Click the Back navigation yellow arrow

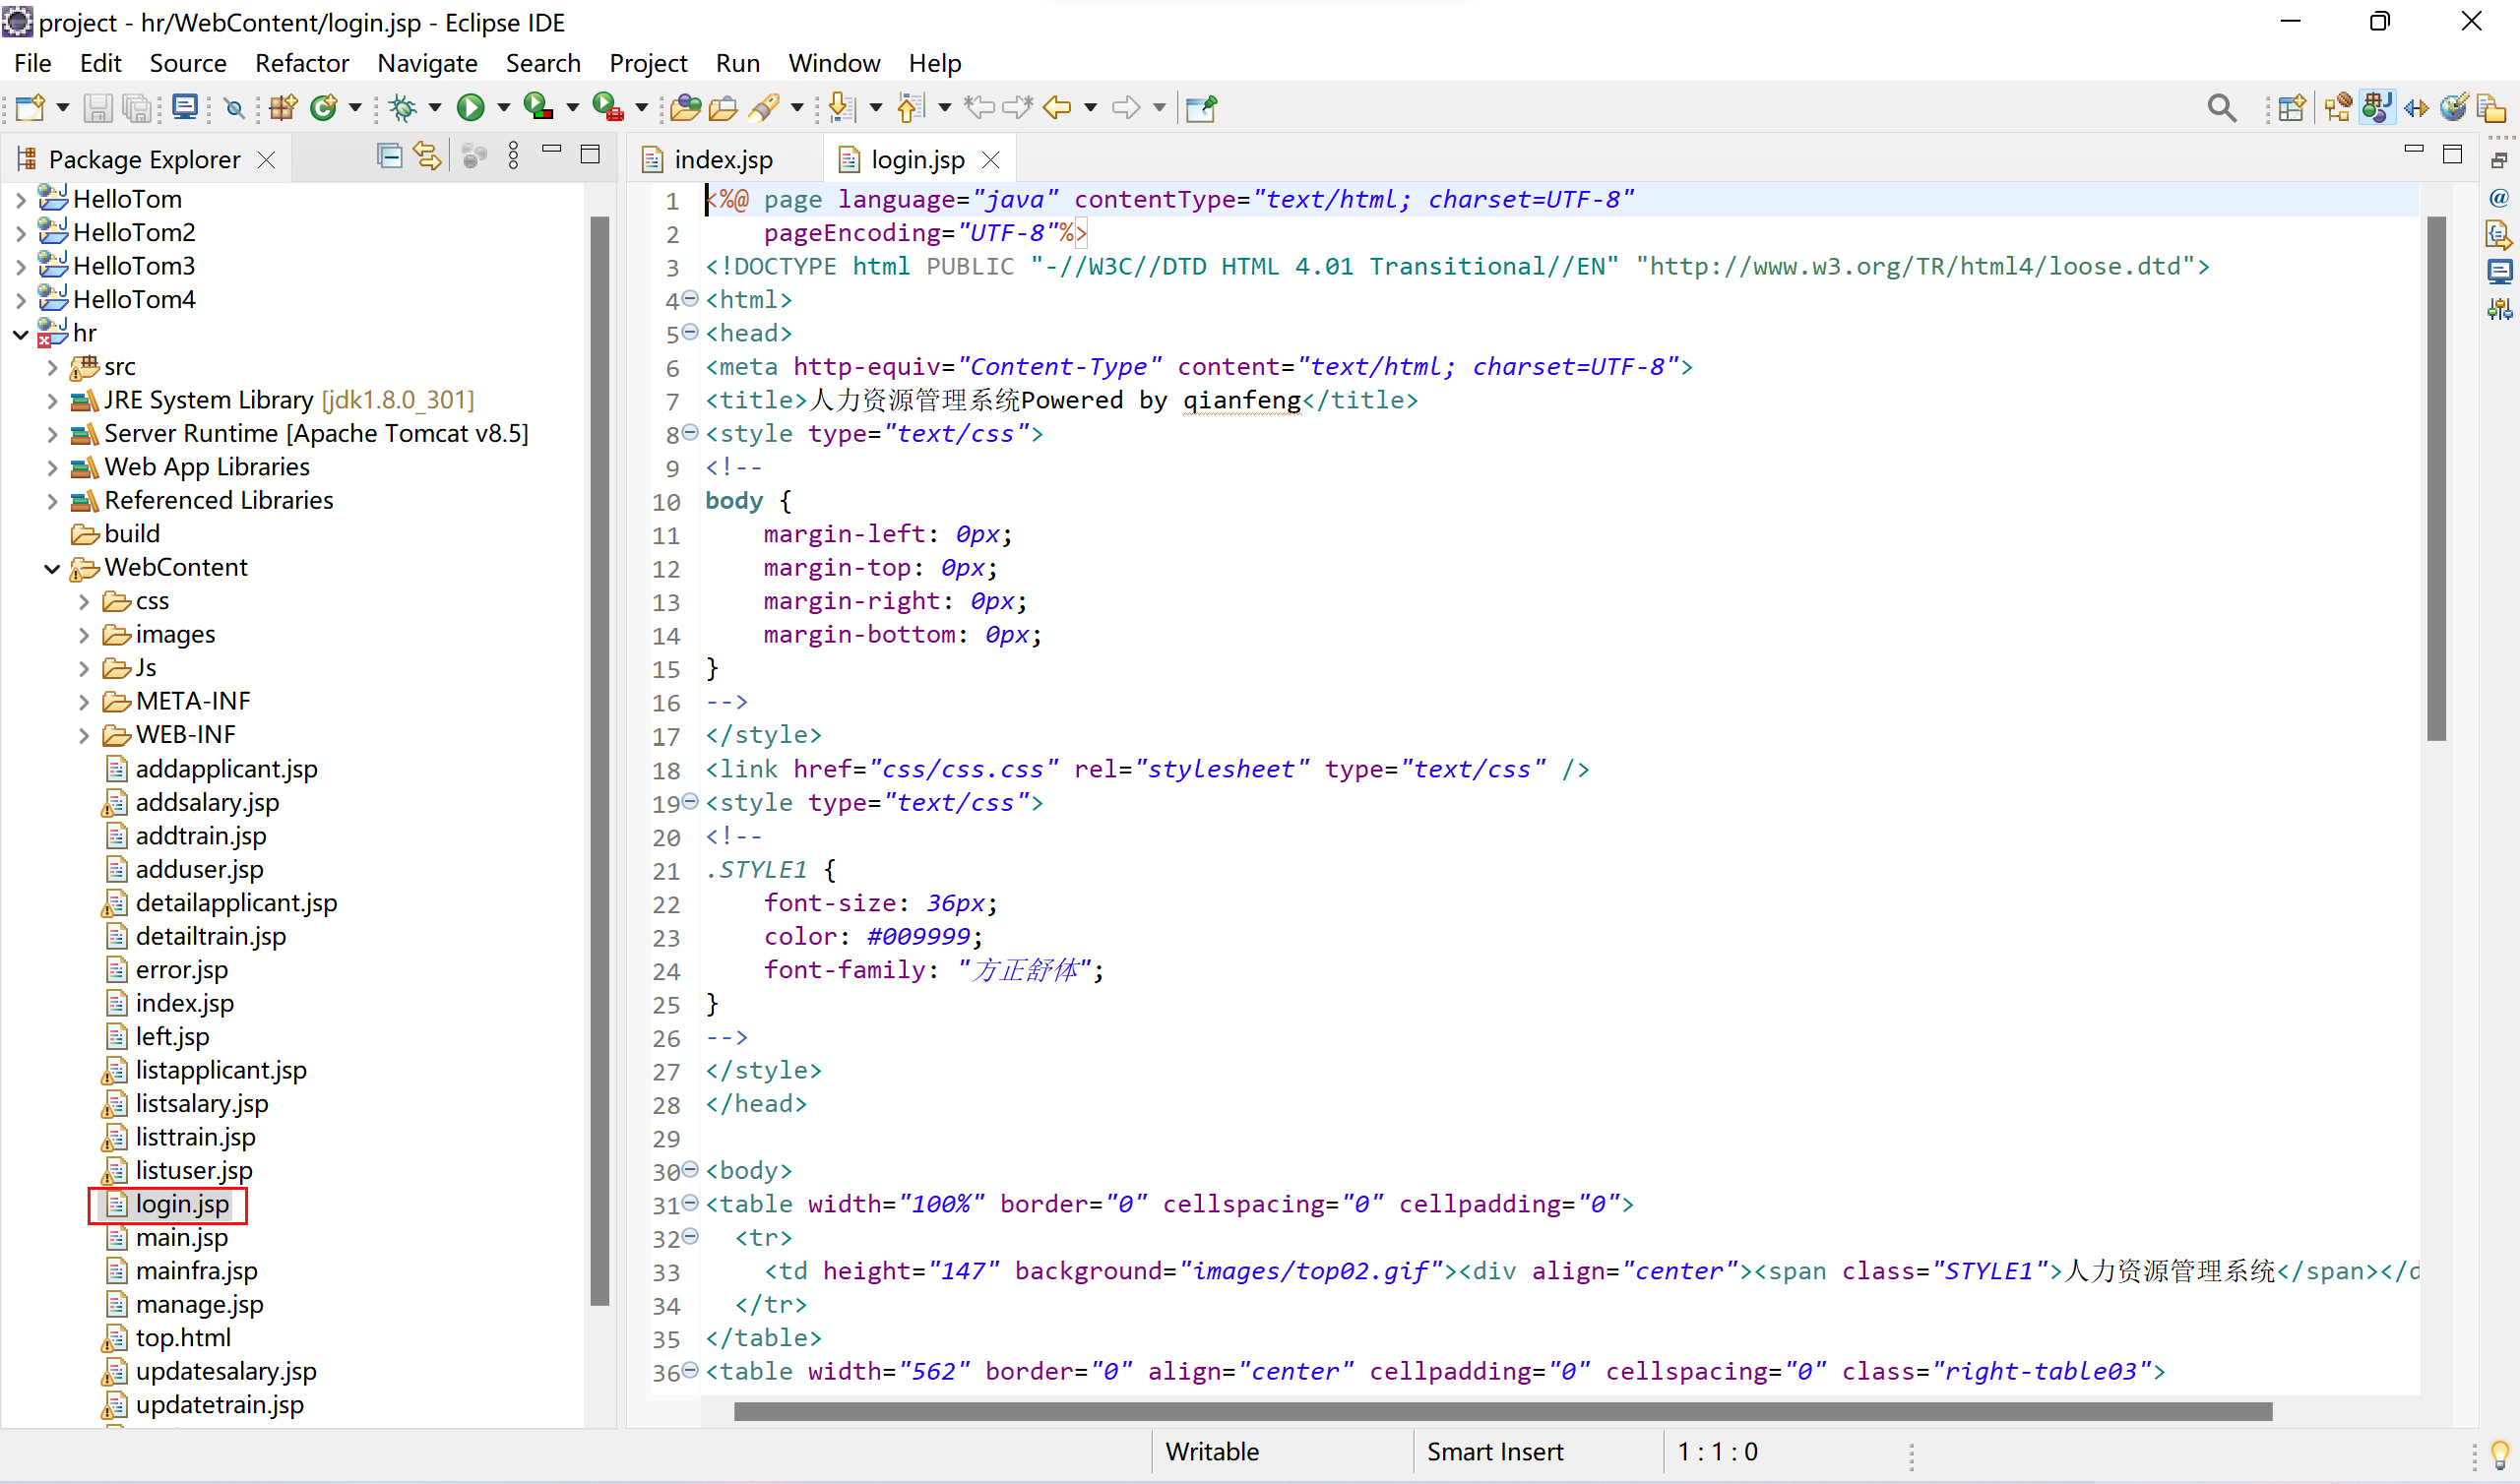click(1057, 107)
